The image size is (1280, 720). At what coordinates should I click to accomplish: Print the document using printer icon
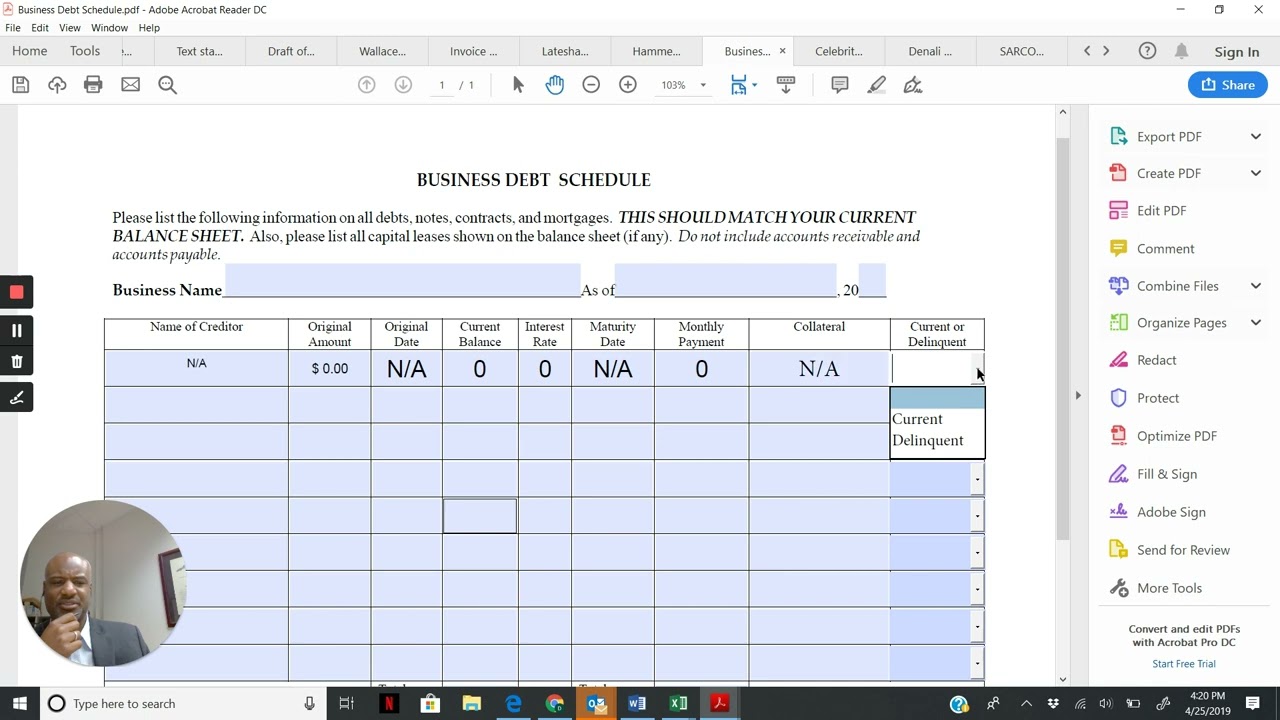93,85
